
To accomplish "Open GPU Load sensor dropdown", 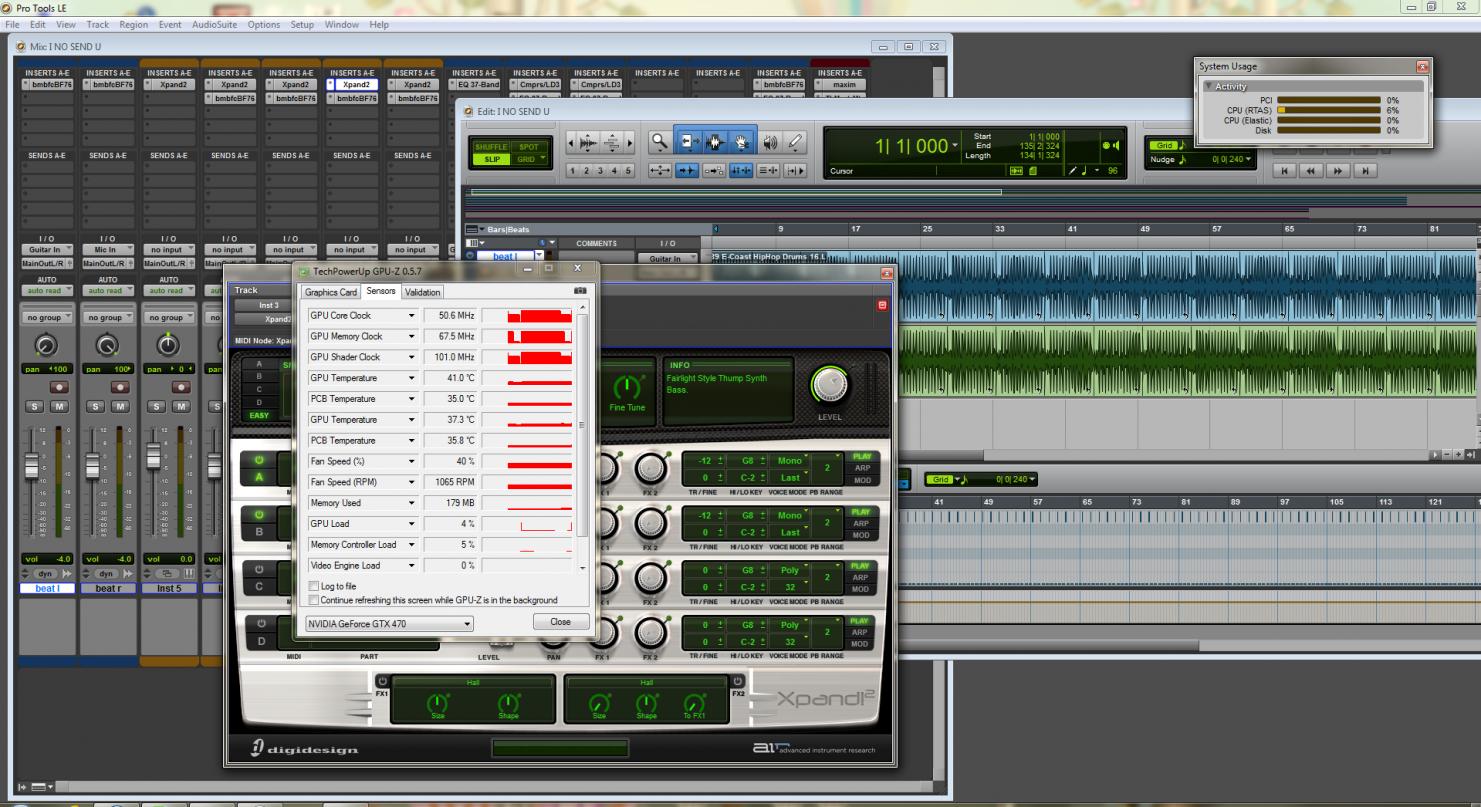I will click(412, 524).
